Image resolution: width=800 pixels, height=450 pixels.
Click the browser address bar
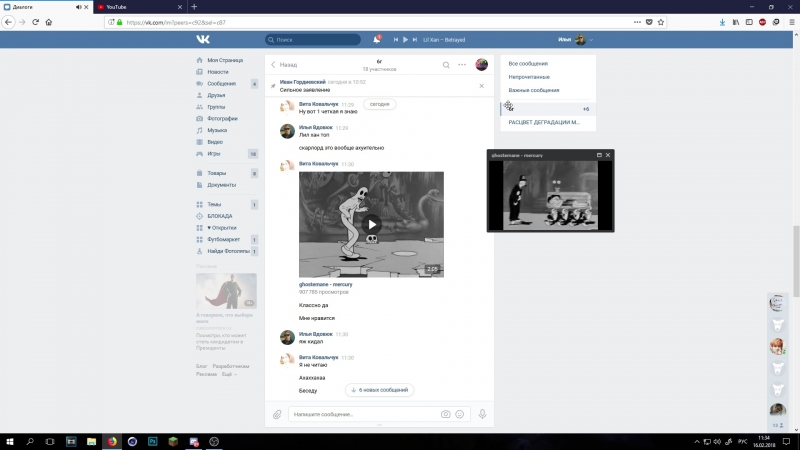(x=378, y=22)
